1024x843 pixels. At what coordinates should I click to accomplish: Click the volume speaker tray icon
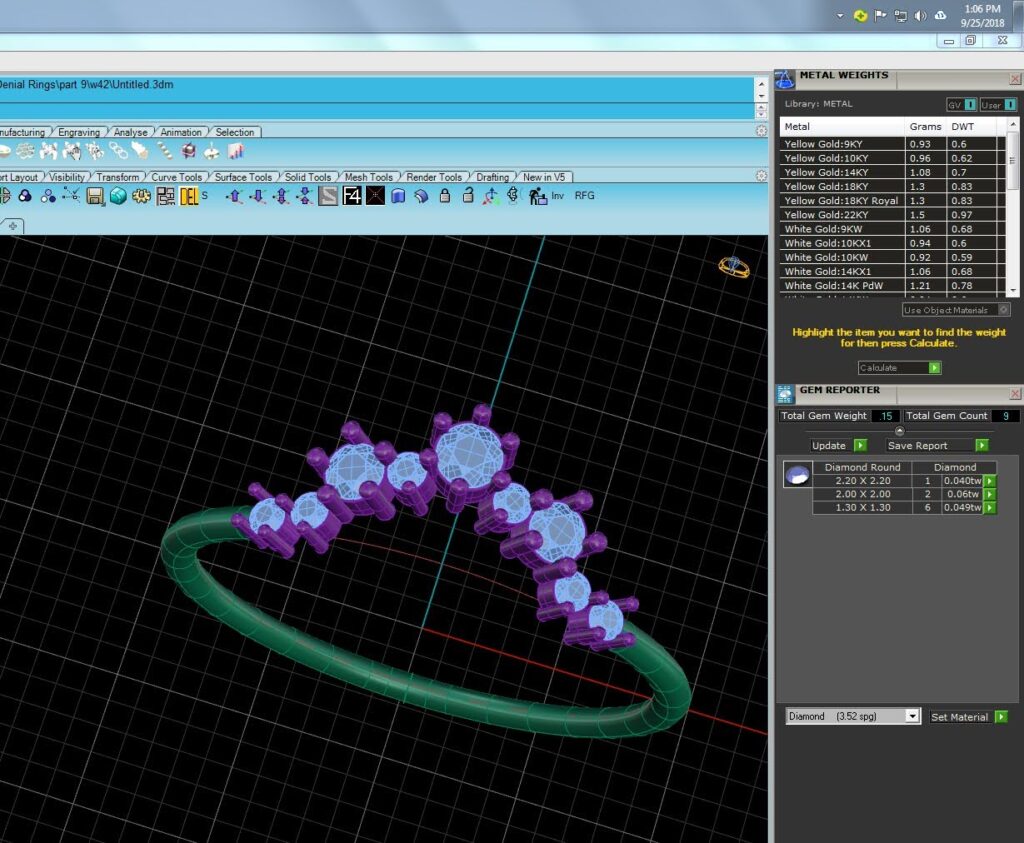[920, 16]
